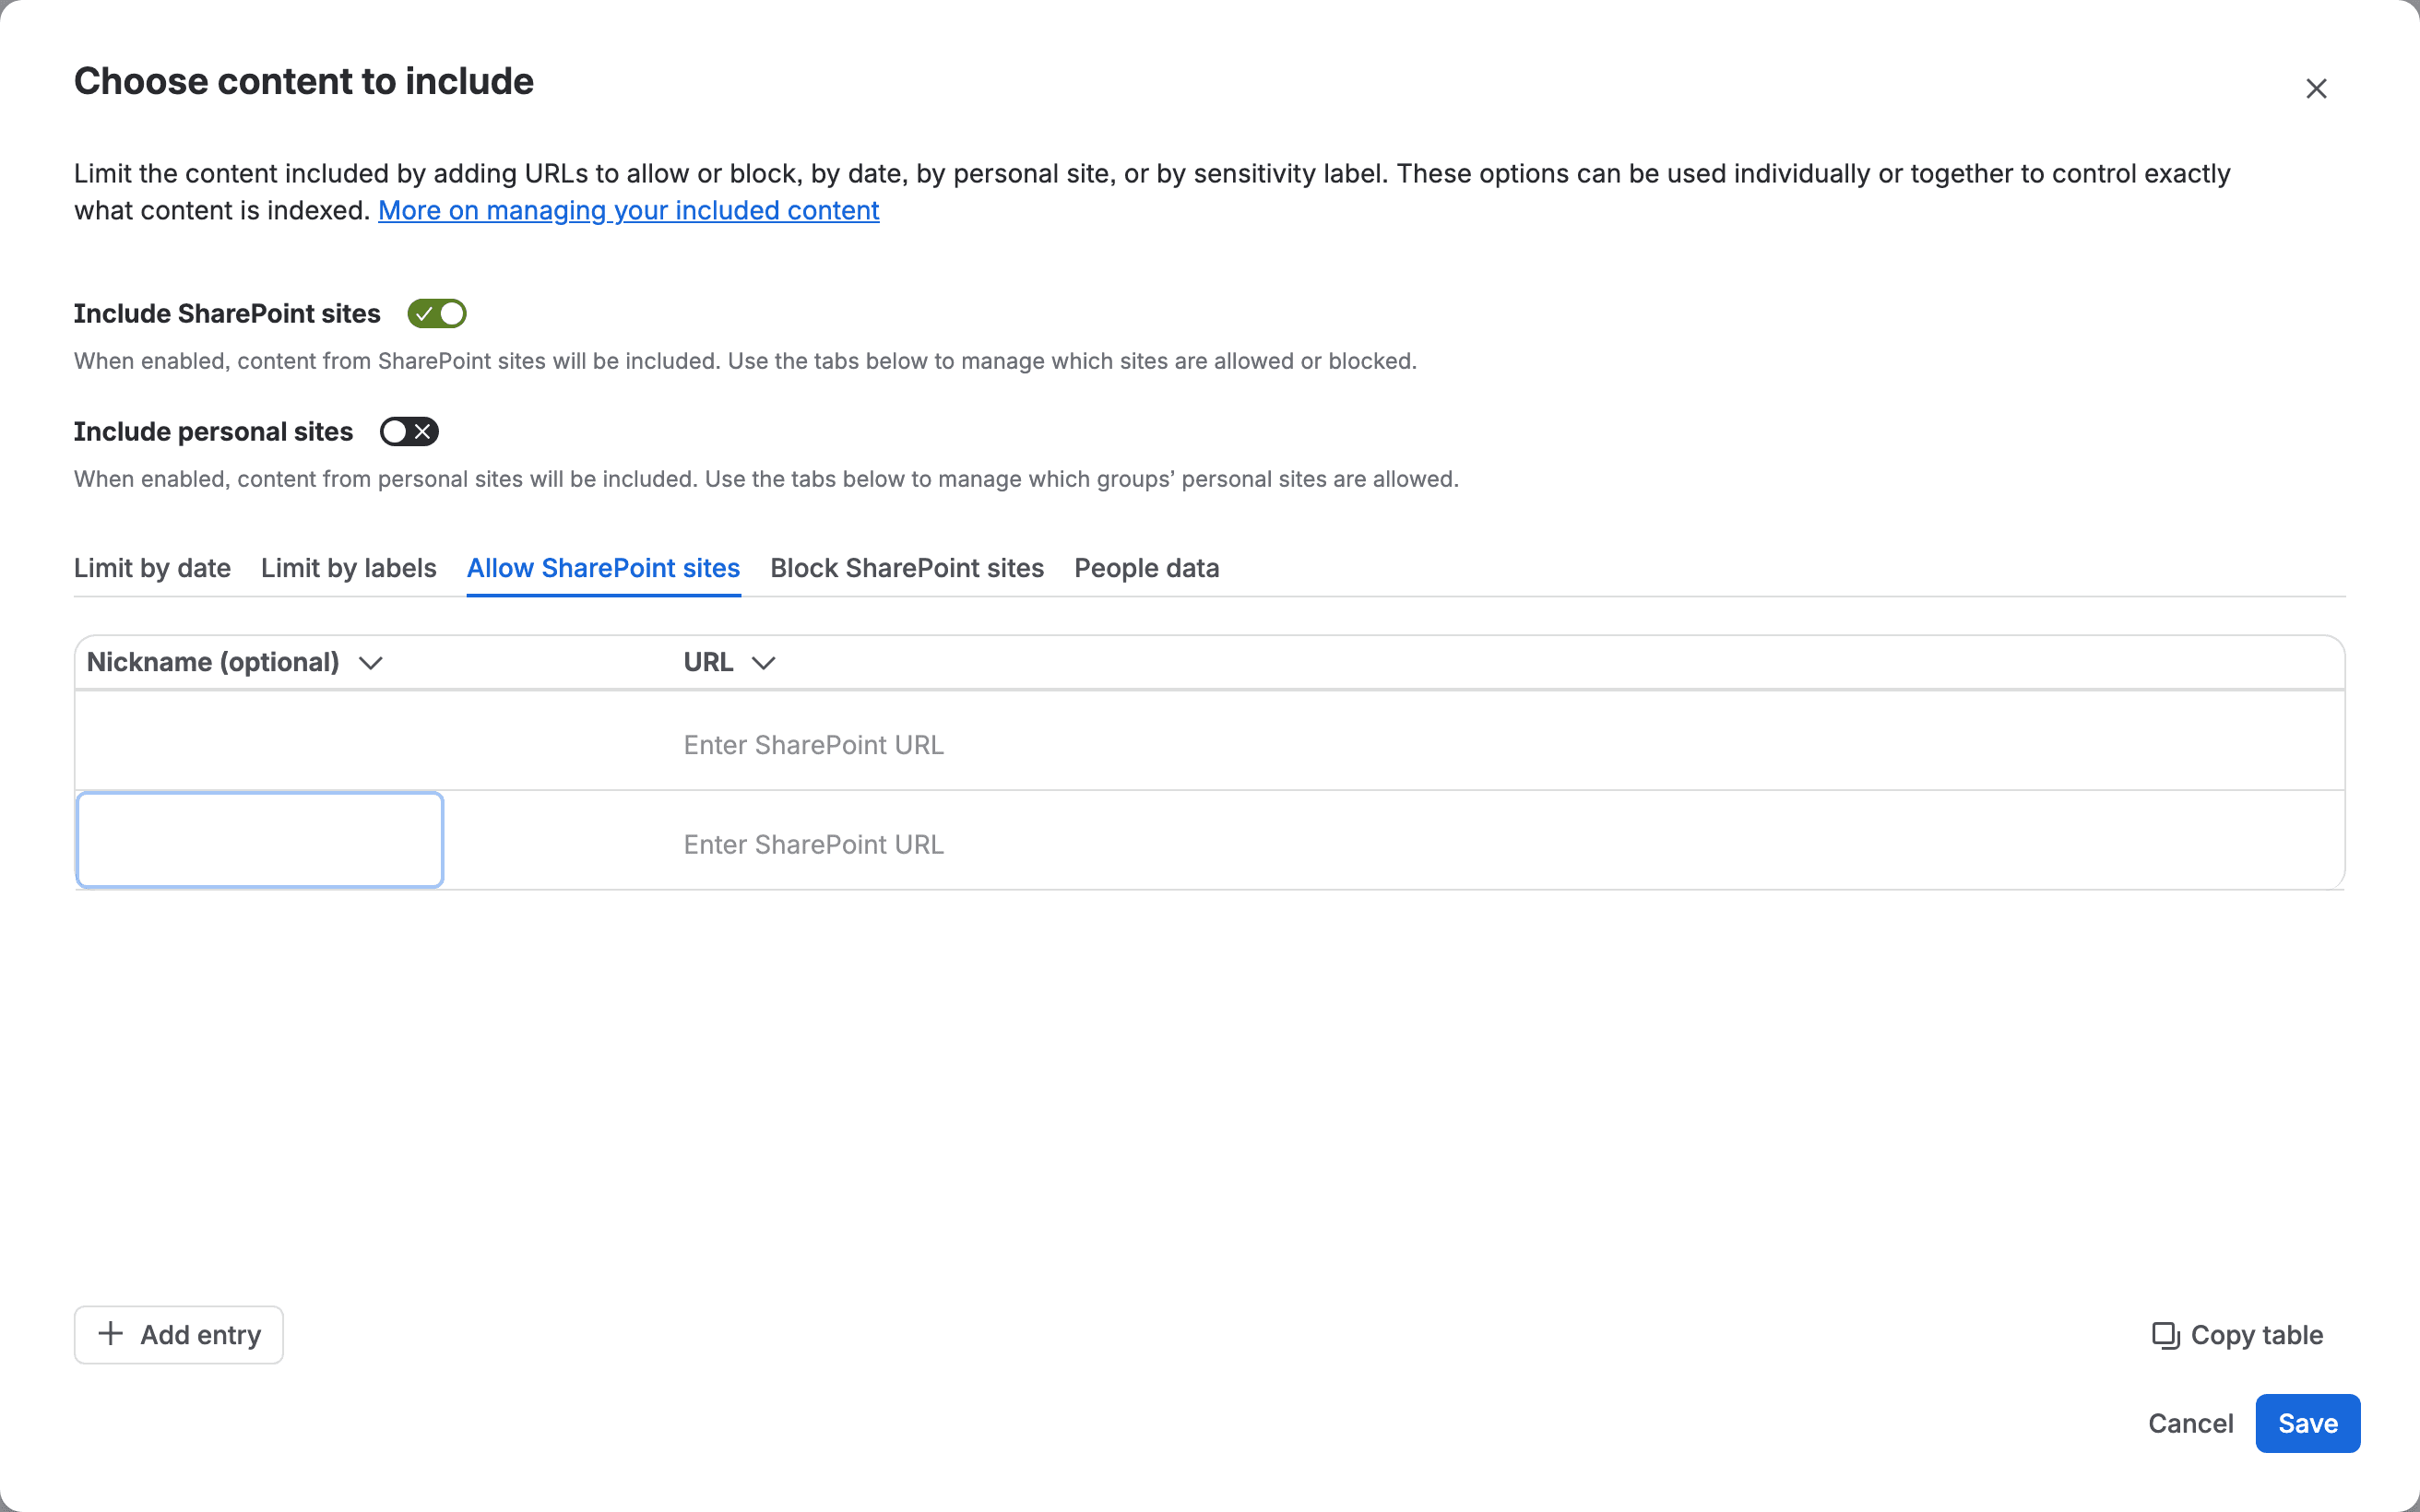Click focused nickname field in second row

260,840
